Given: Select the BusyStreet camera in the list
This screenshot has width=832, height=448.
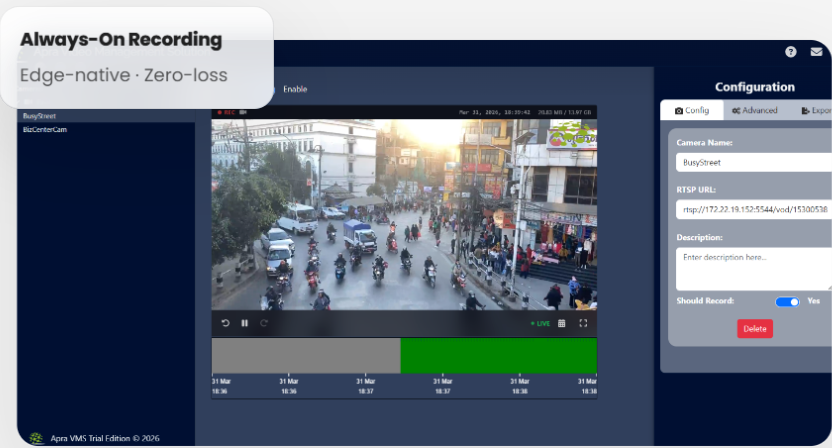Looking at the screenshot, I should point(106,116).
